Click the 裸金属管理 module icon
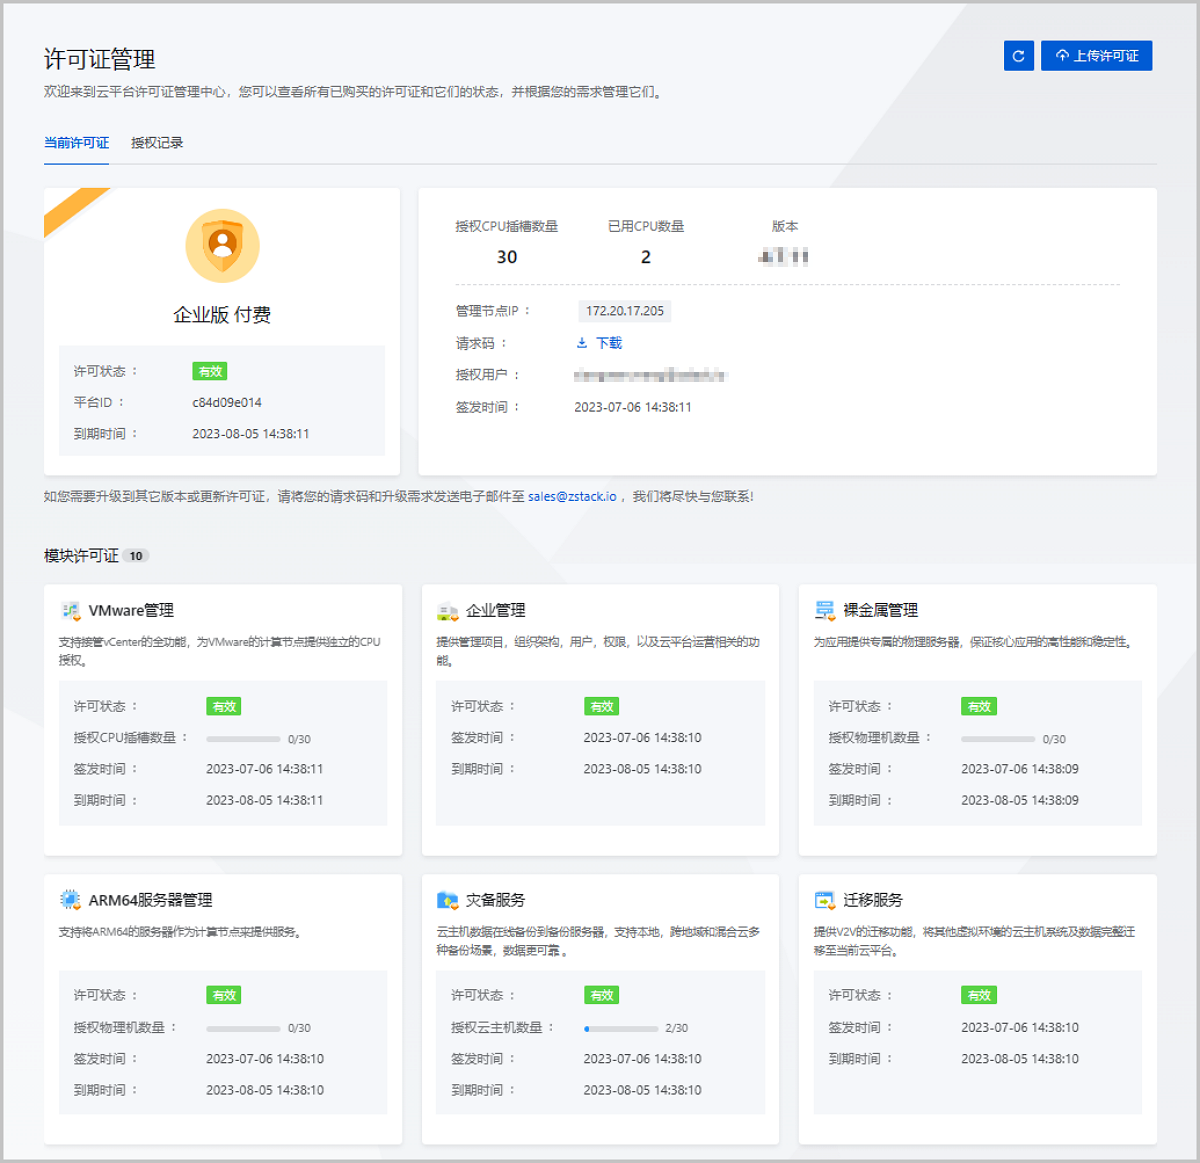This screenshot has width=1200, height=1163. [x=823, y=609]
